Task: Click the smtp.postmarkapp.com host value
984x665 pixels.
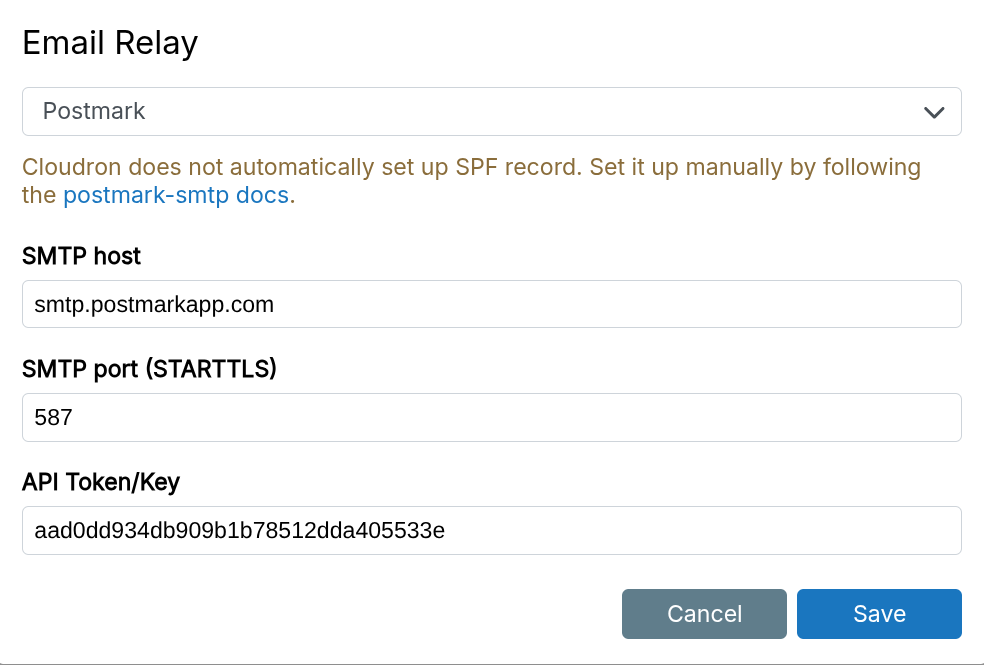Action: point(154,304)
